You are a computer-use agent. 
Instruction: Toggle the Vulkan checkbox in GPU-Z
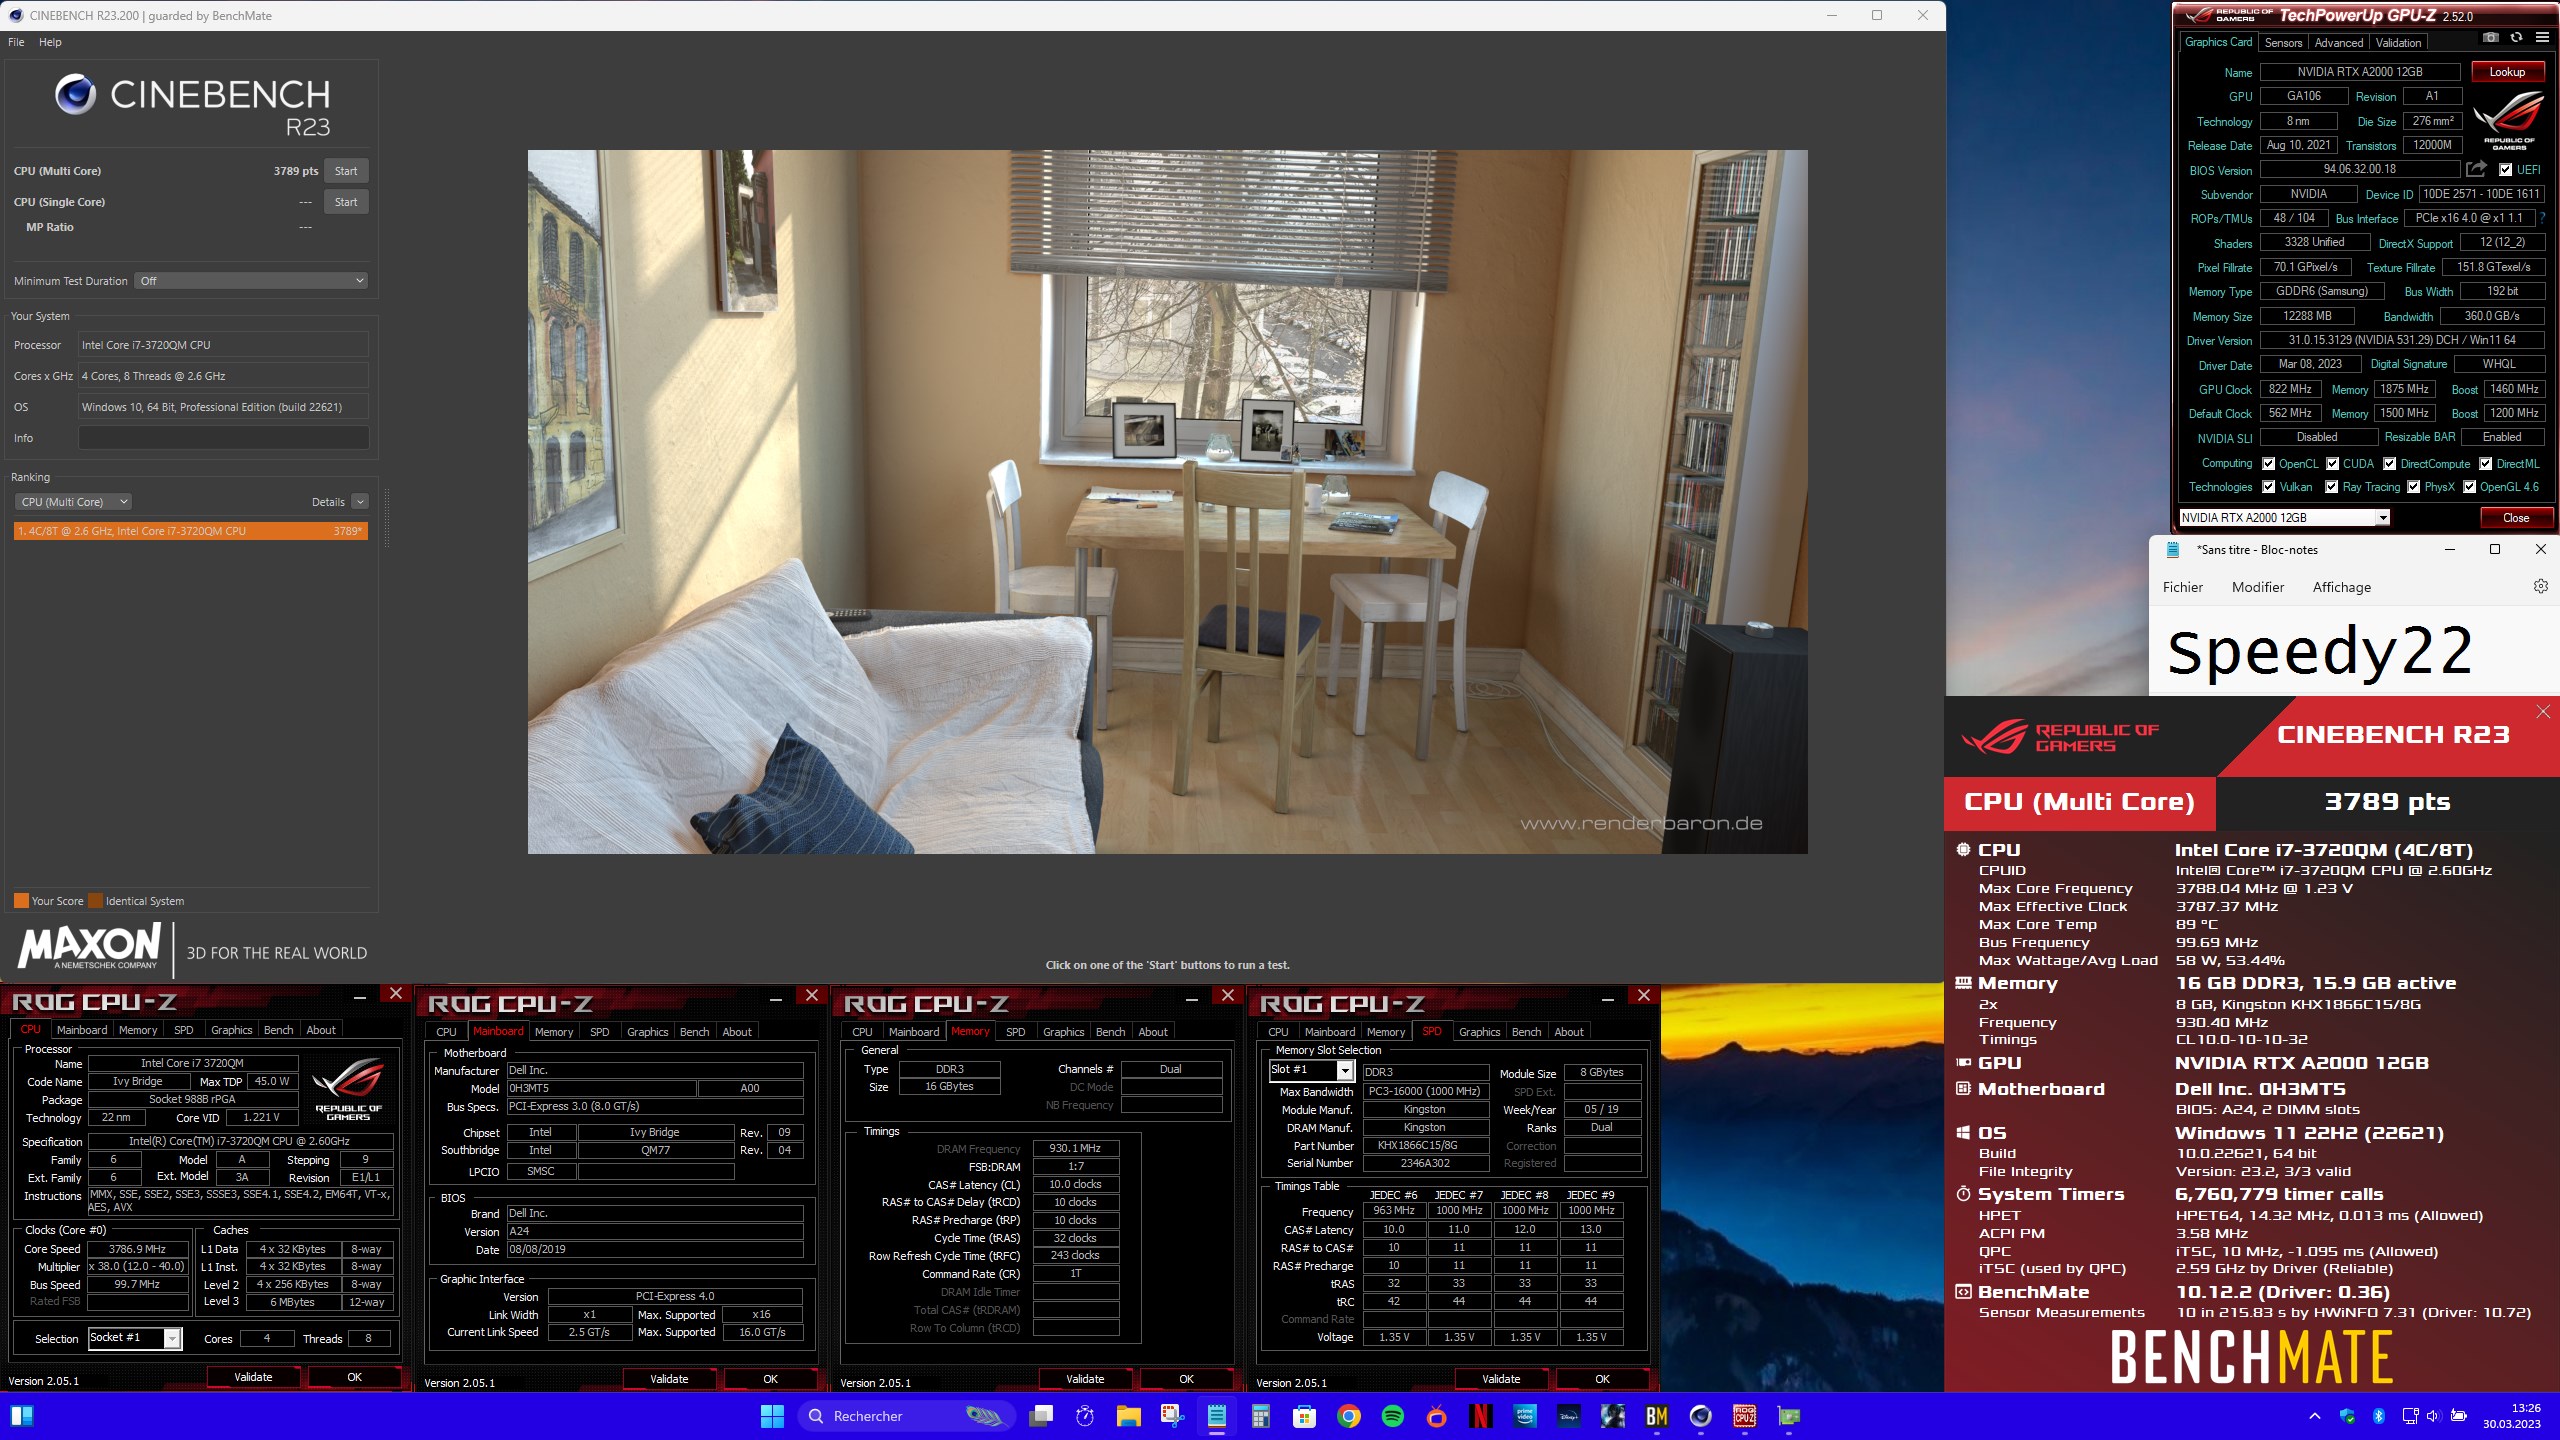(2269, 487)
